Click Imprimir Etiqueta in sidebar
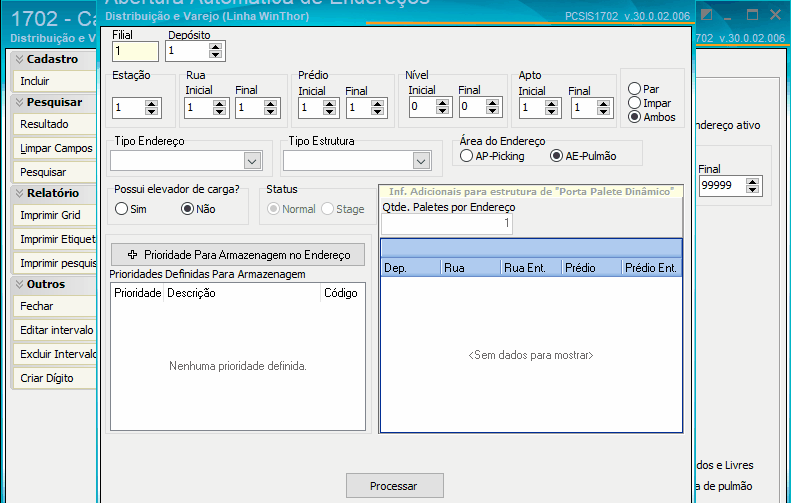 54,240
